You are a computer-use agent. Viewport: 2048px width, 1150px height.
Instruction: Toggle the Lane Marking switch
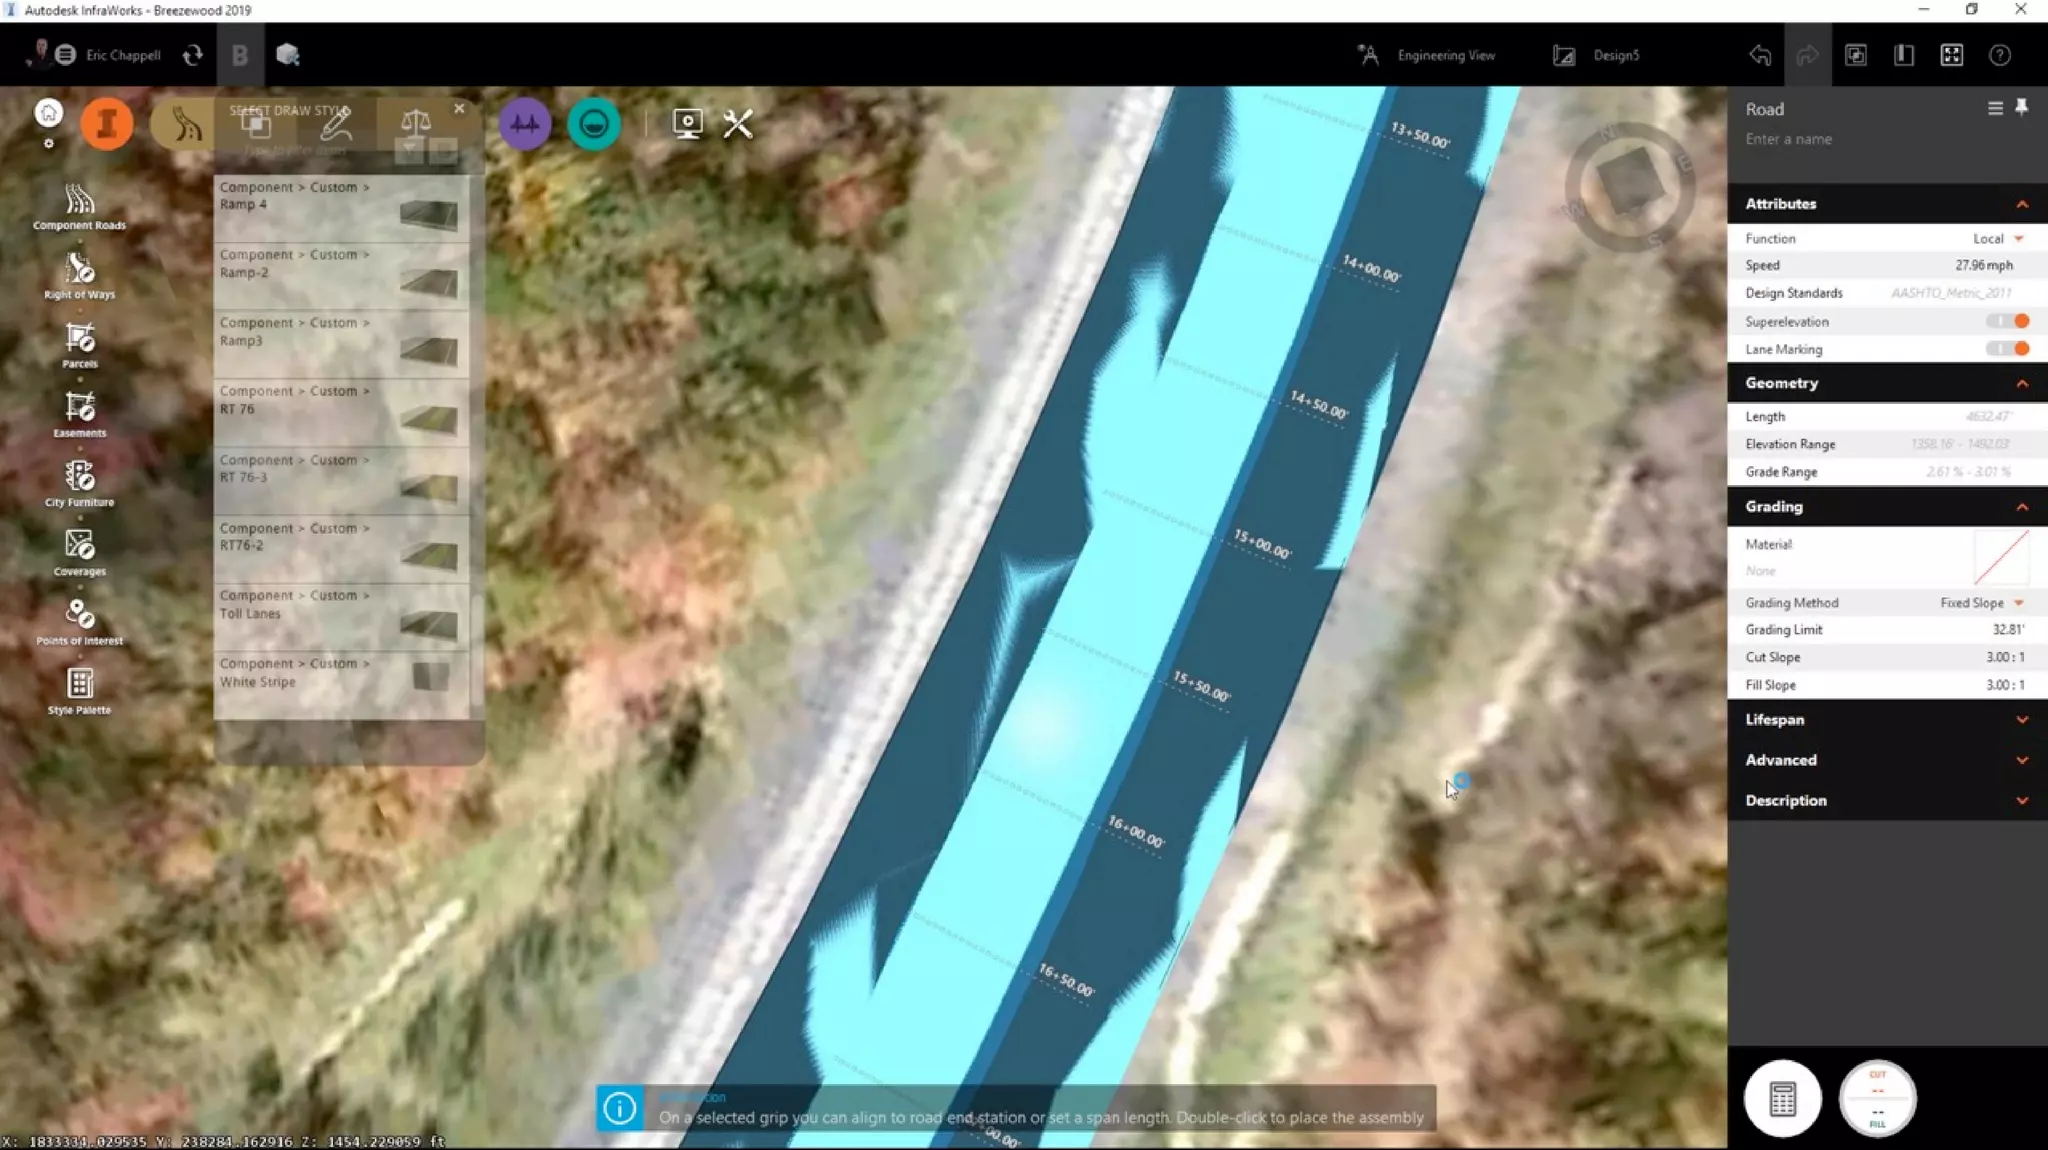point(2008,349)
